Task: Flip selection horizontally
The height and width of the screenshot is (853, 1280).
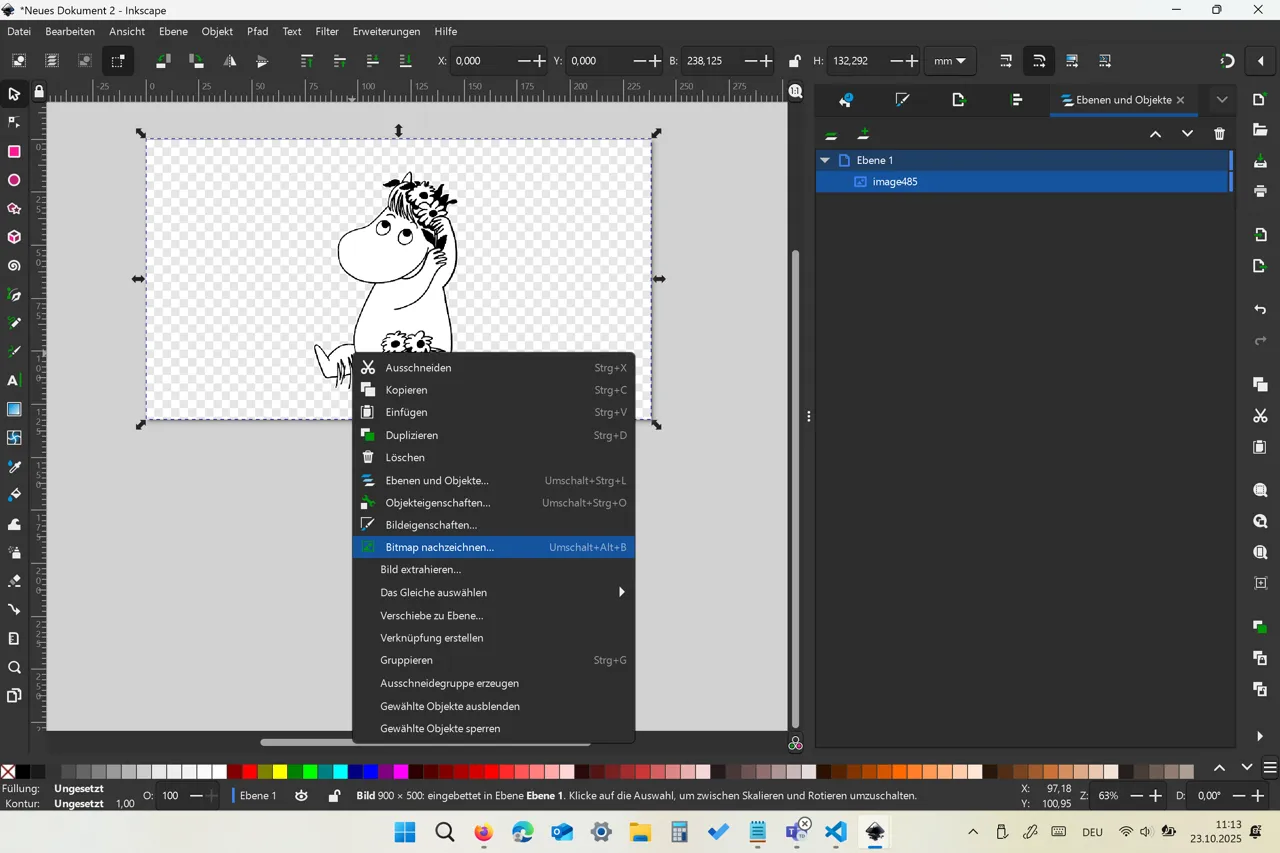Action: click(x=229, y=61)
